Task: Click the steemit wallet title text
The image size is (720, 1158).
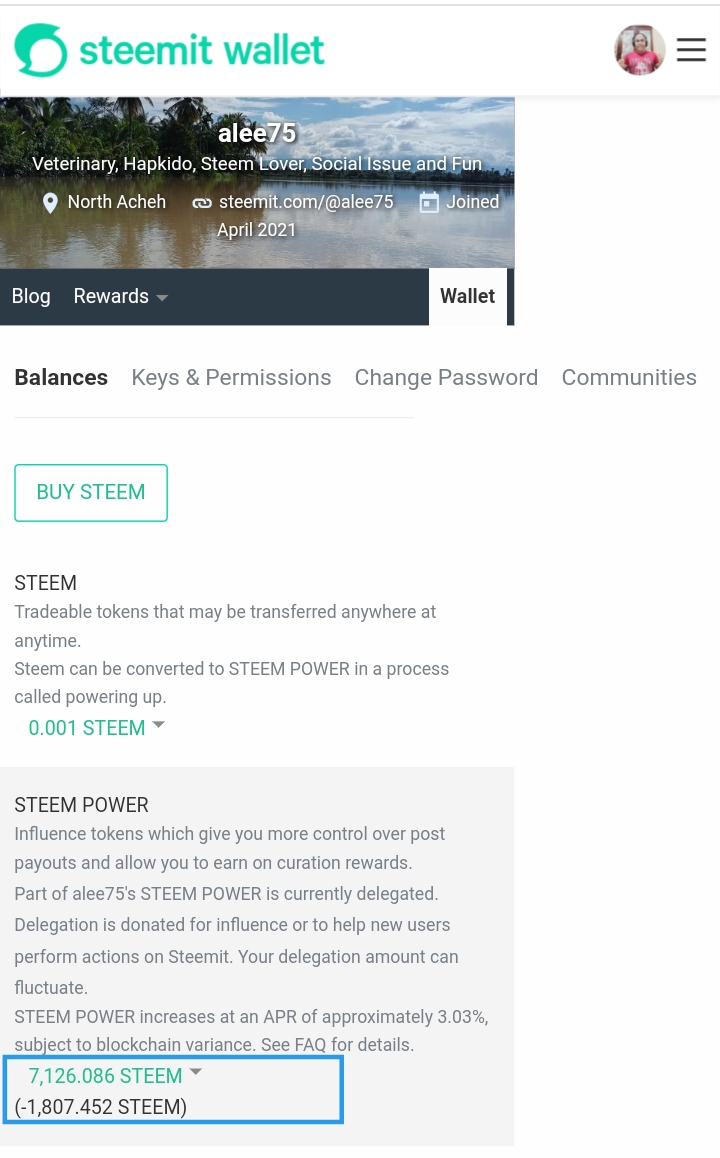Action: [x=202, y=50]
